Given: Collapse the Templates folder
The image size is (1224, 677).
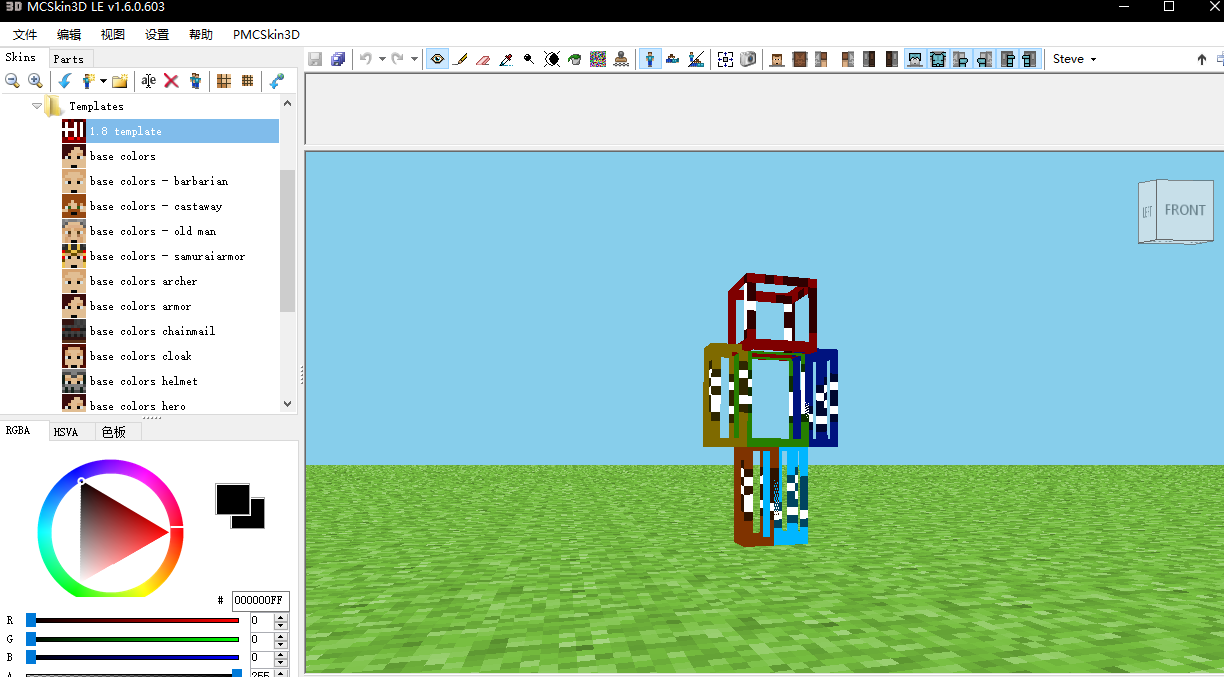Looking at the screenshot, I should (37, 105).
